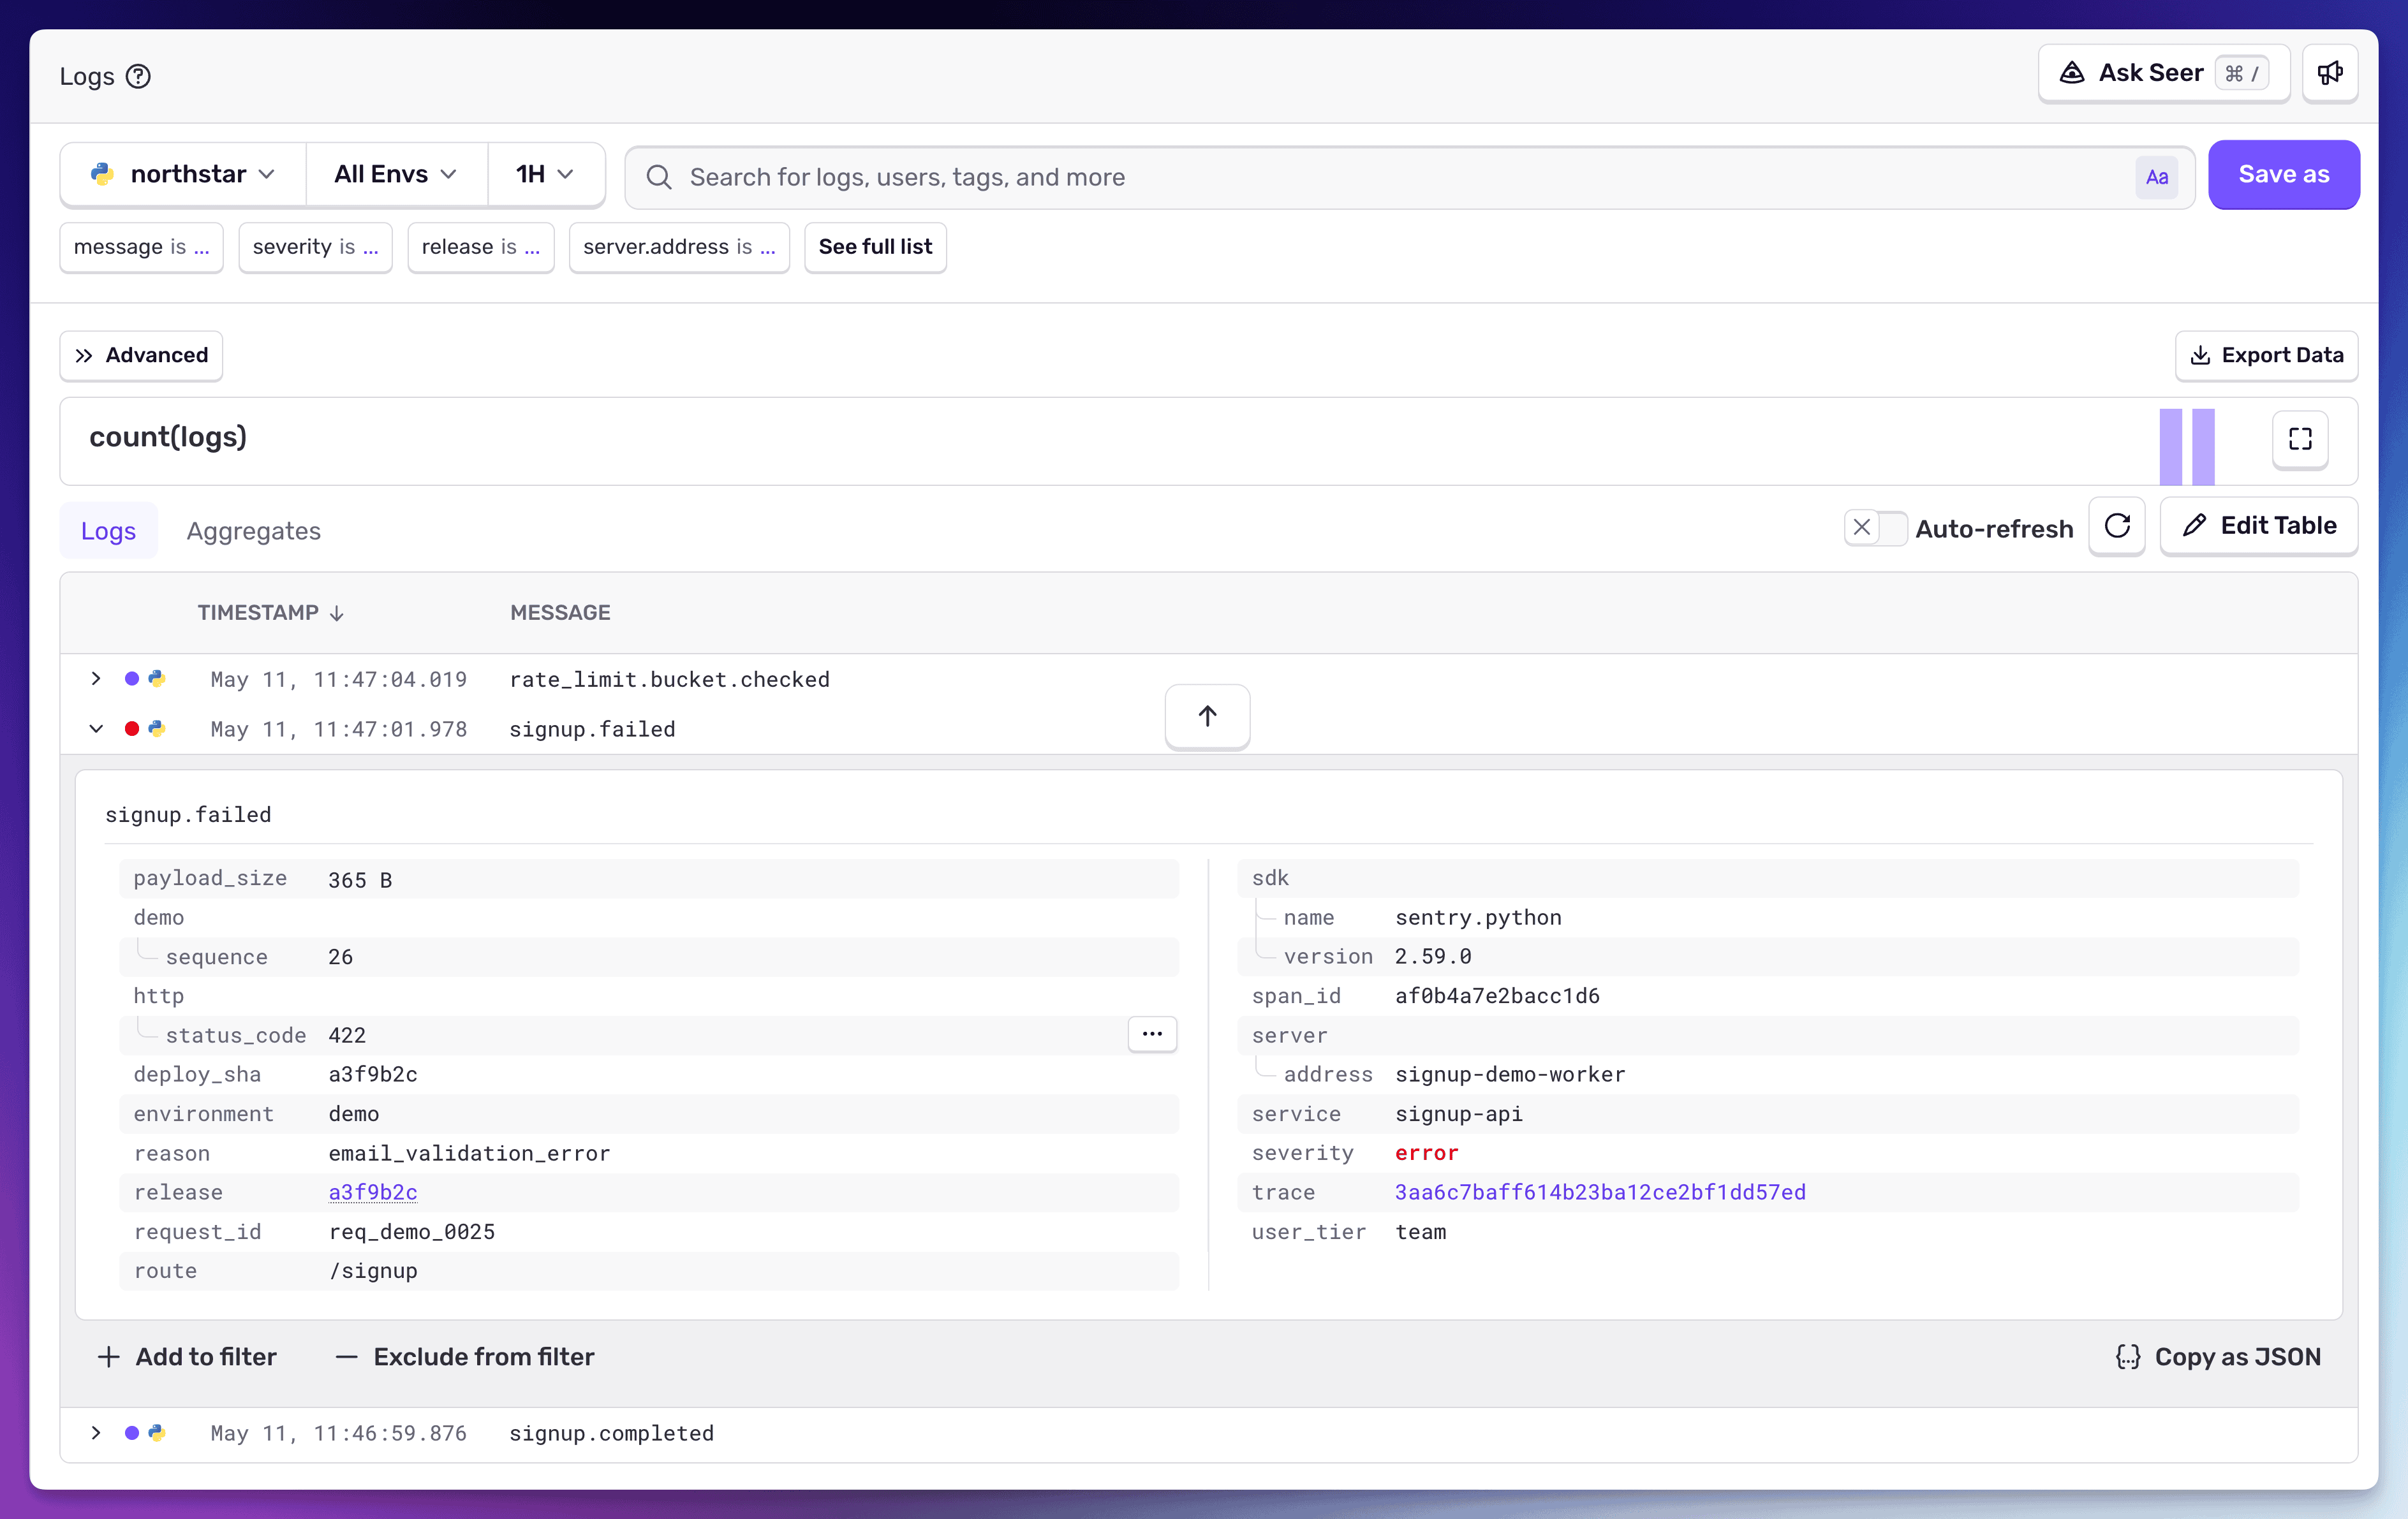Screen dimensions: 2408x1519
Task: Open the 1H time range dropdown
Action: 545,174
